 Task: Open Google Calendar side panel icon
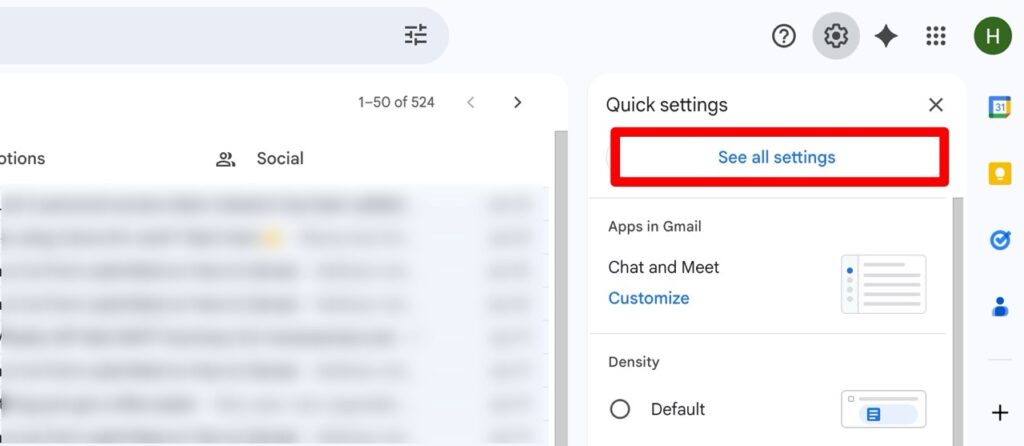[x=999, y=107]
